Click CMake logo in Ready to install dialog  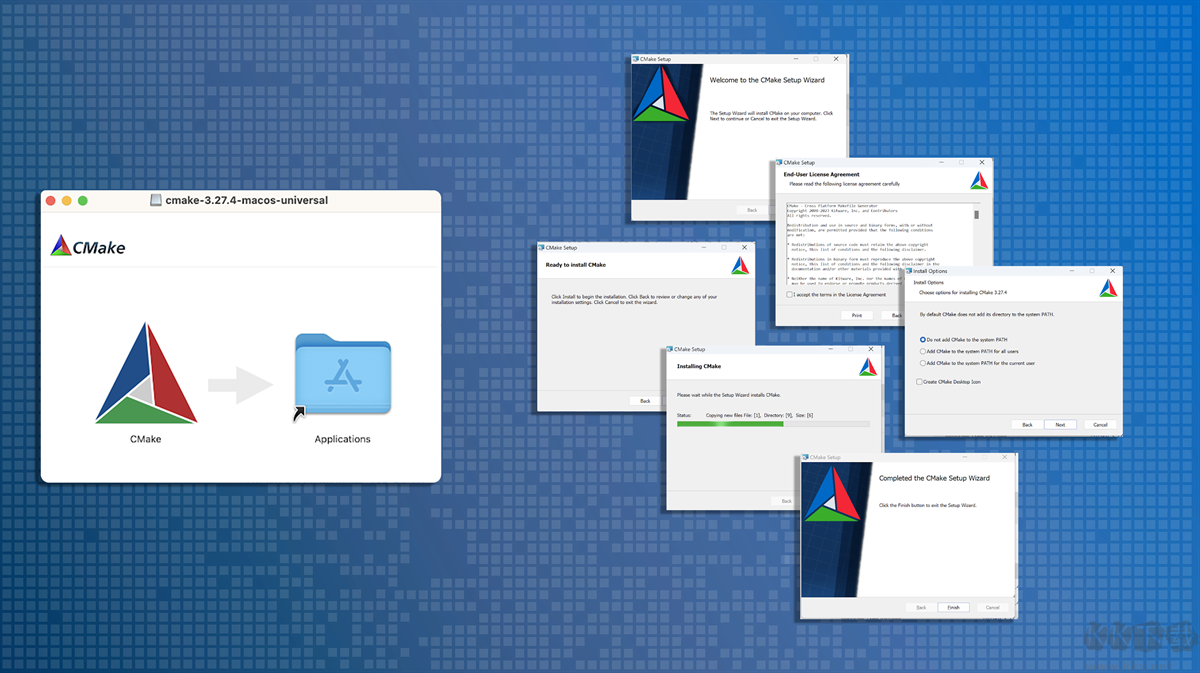[x=740, y=265]
